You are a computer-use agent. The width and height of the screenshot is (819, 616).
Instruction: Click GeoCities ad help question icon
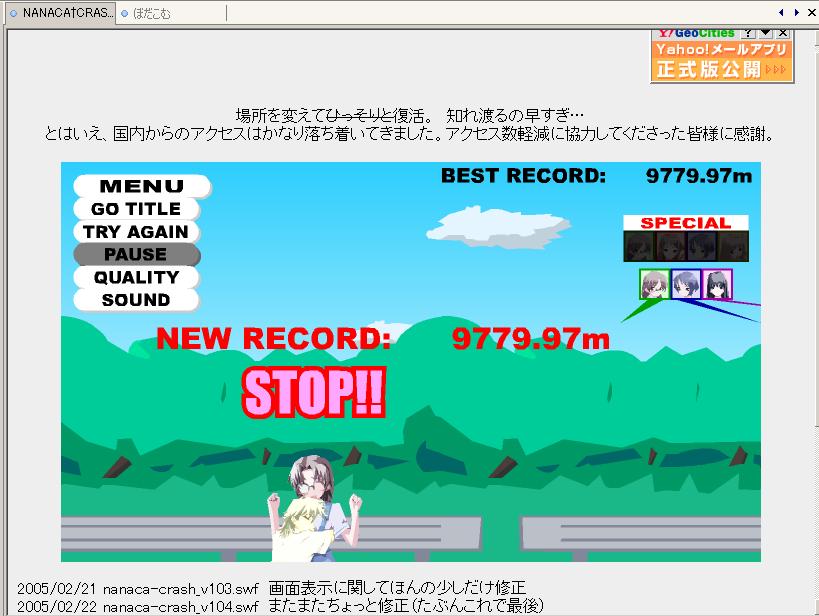pos(748,33)
